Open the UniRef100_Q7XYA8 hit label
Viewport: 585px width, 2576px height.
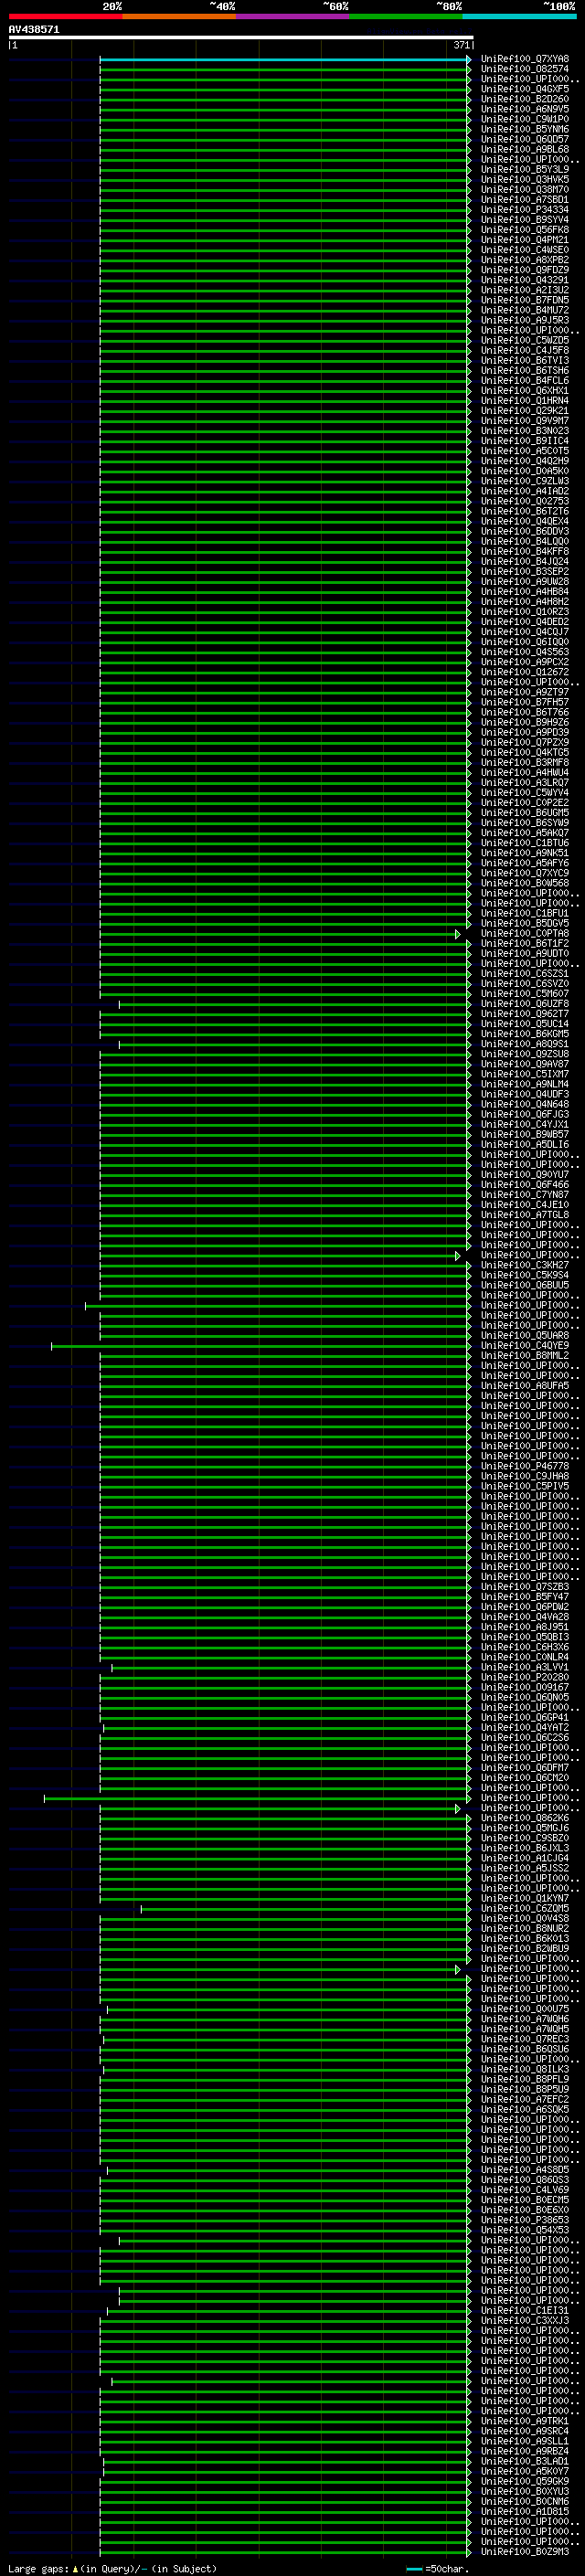click(x=525, y=59)
